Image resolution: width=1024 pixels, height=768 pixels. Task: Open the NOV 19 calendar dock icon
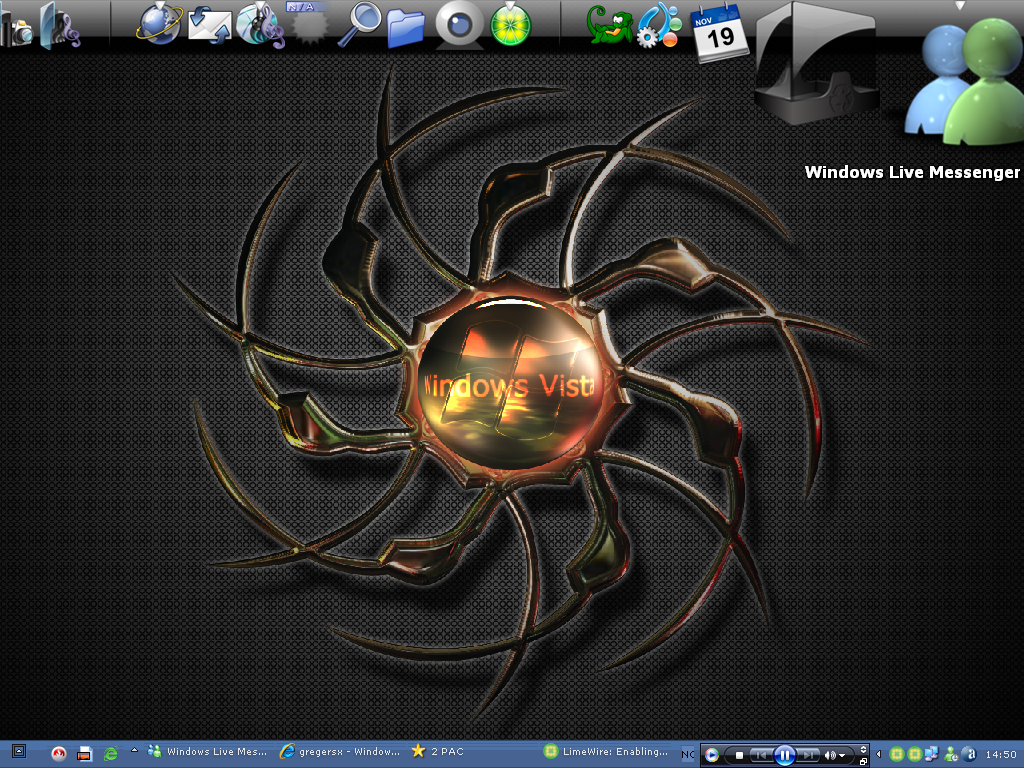[x=720, y=33]
